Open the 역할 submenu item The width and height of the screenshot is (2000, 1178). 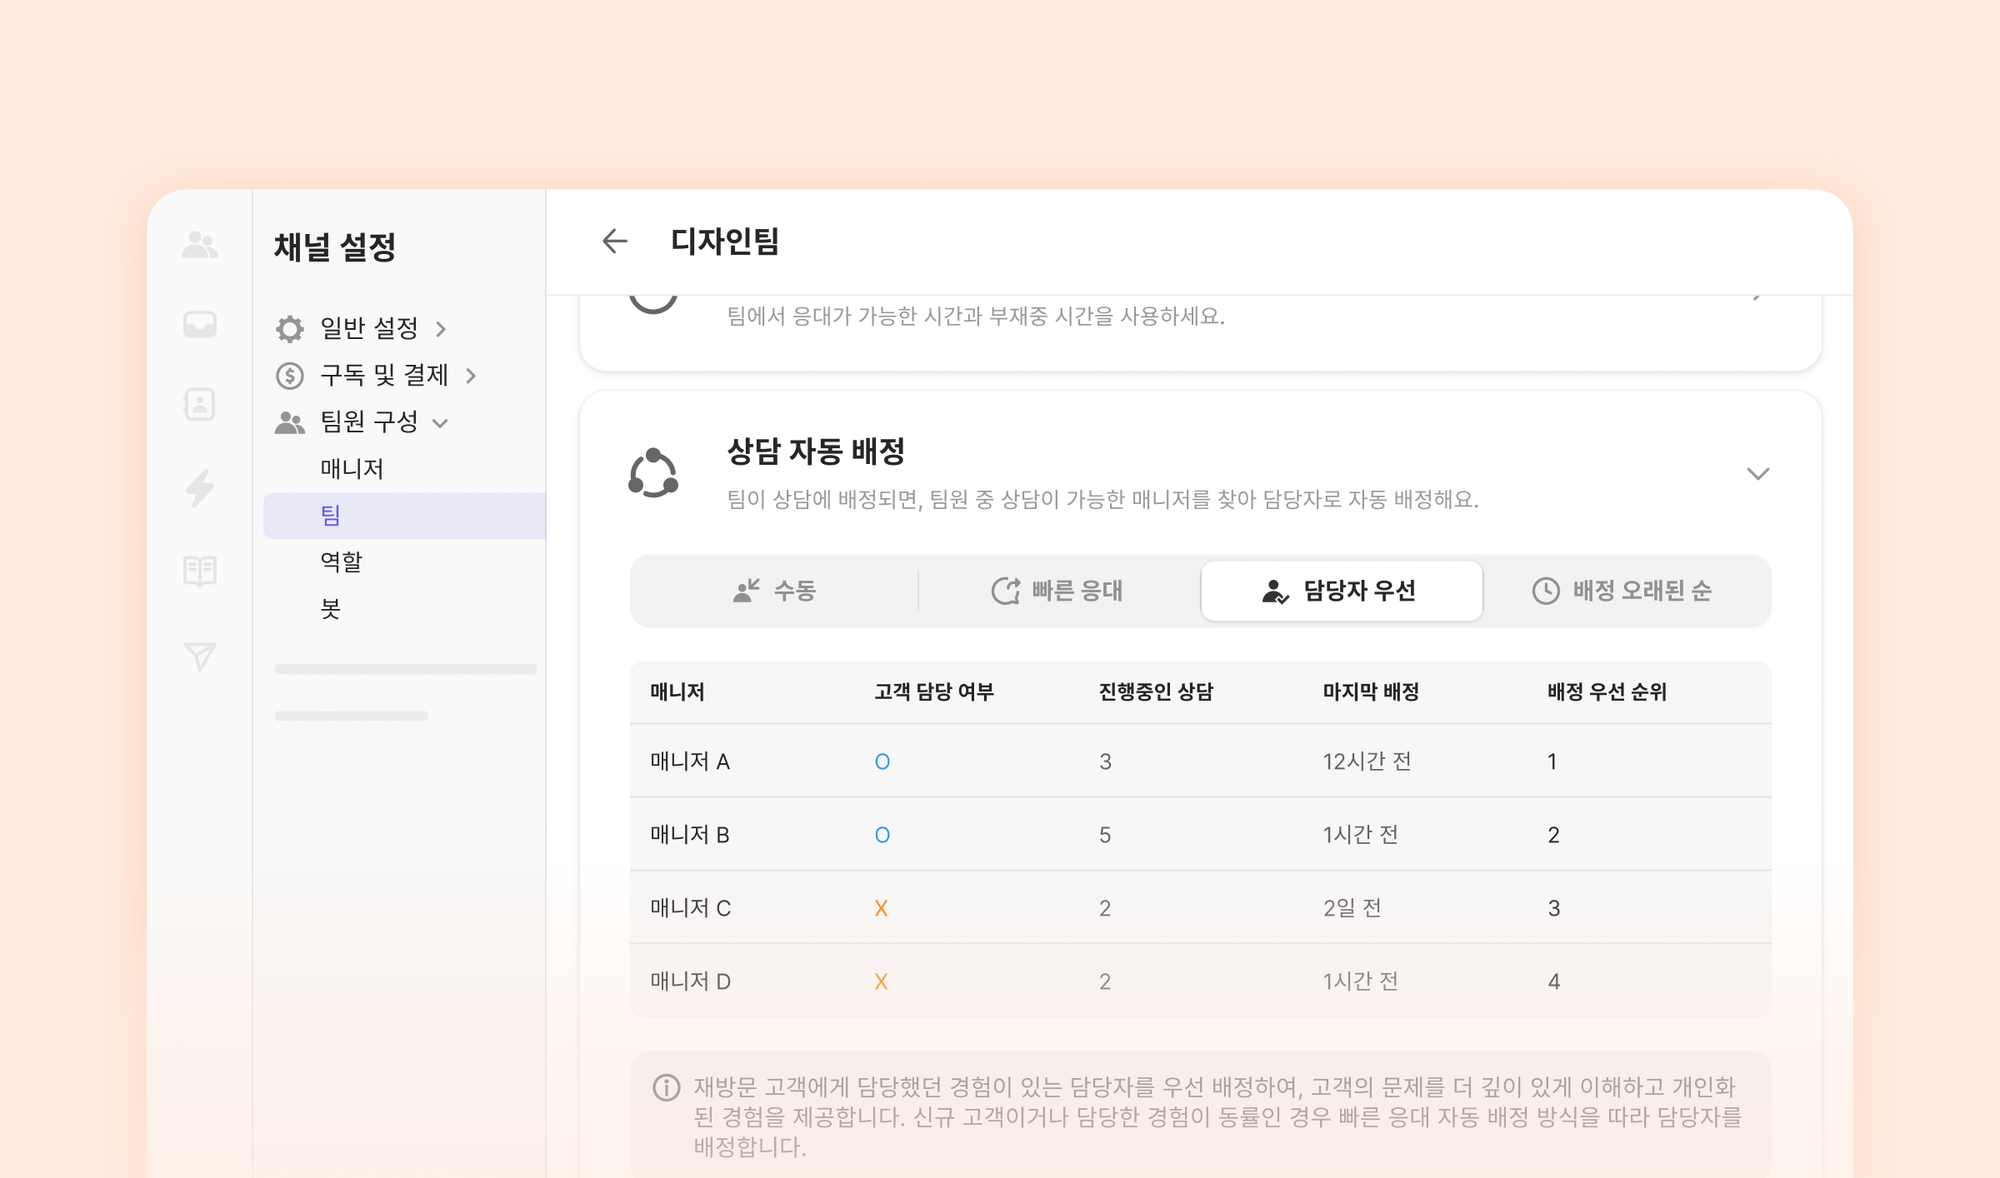(341, 562)
